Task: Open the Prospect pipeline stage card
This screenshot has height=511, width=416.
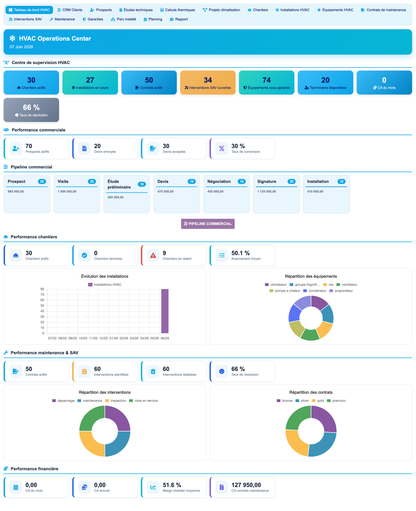Action: coord(27,194)
